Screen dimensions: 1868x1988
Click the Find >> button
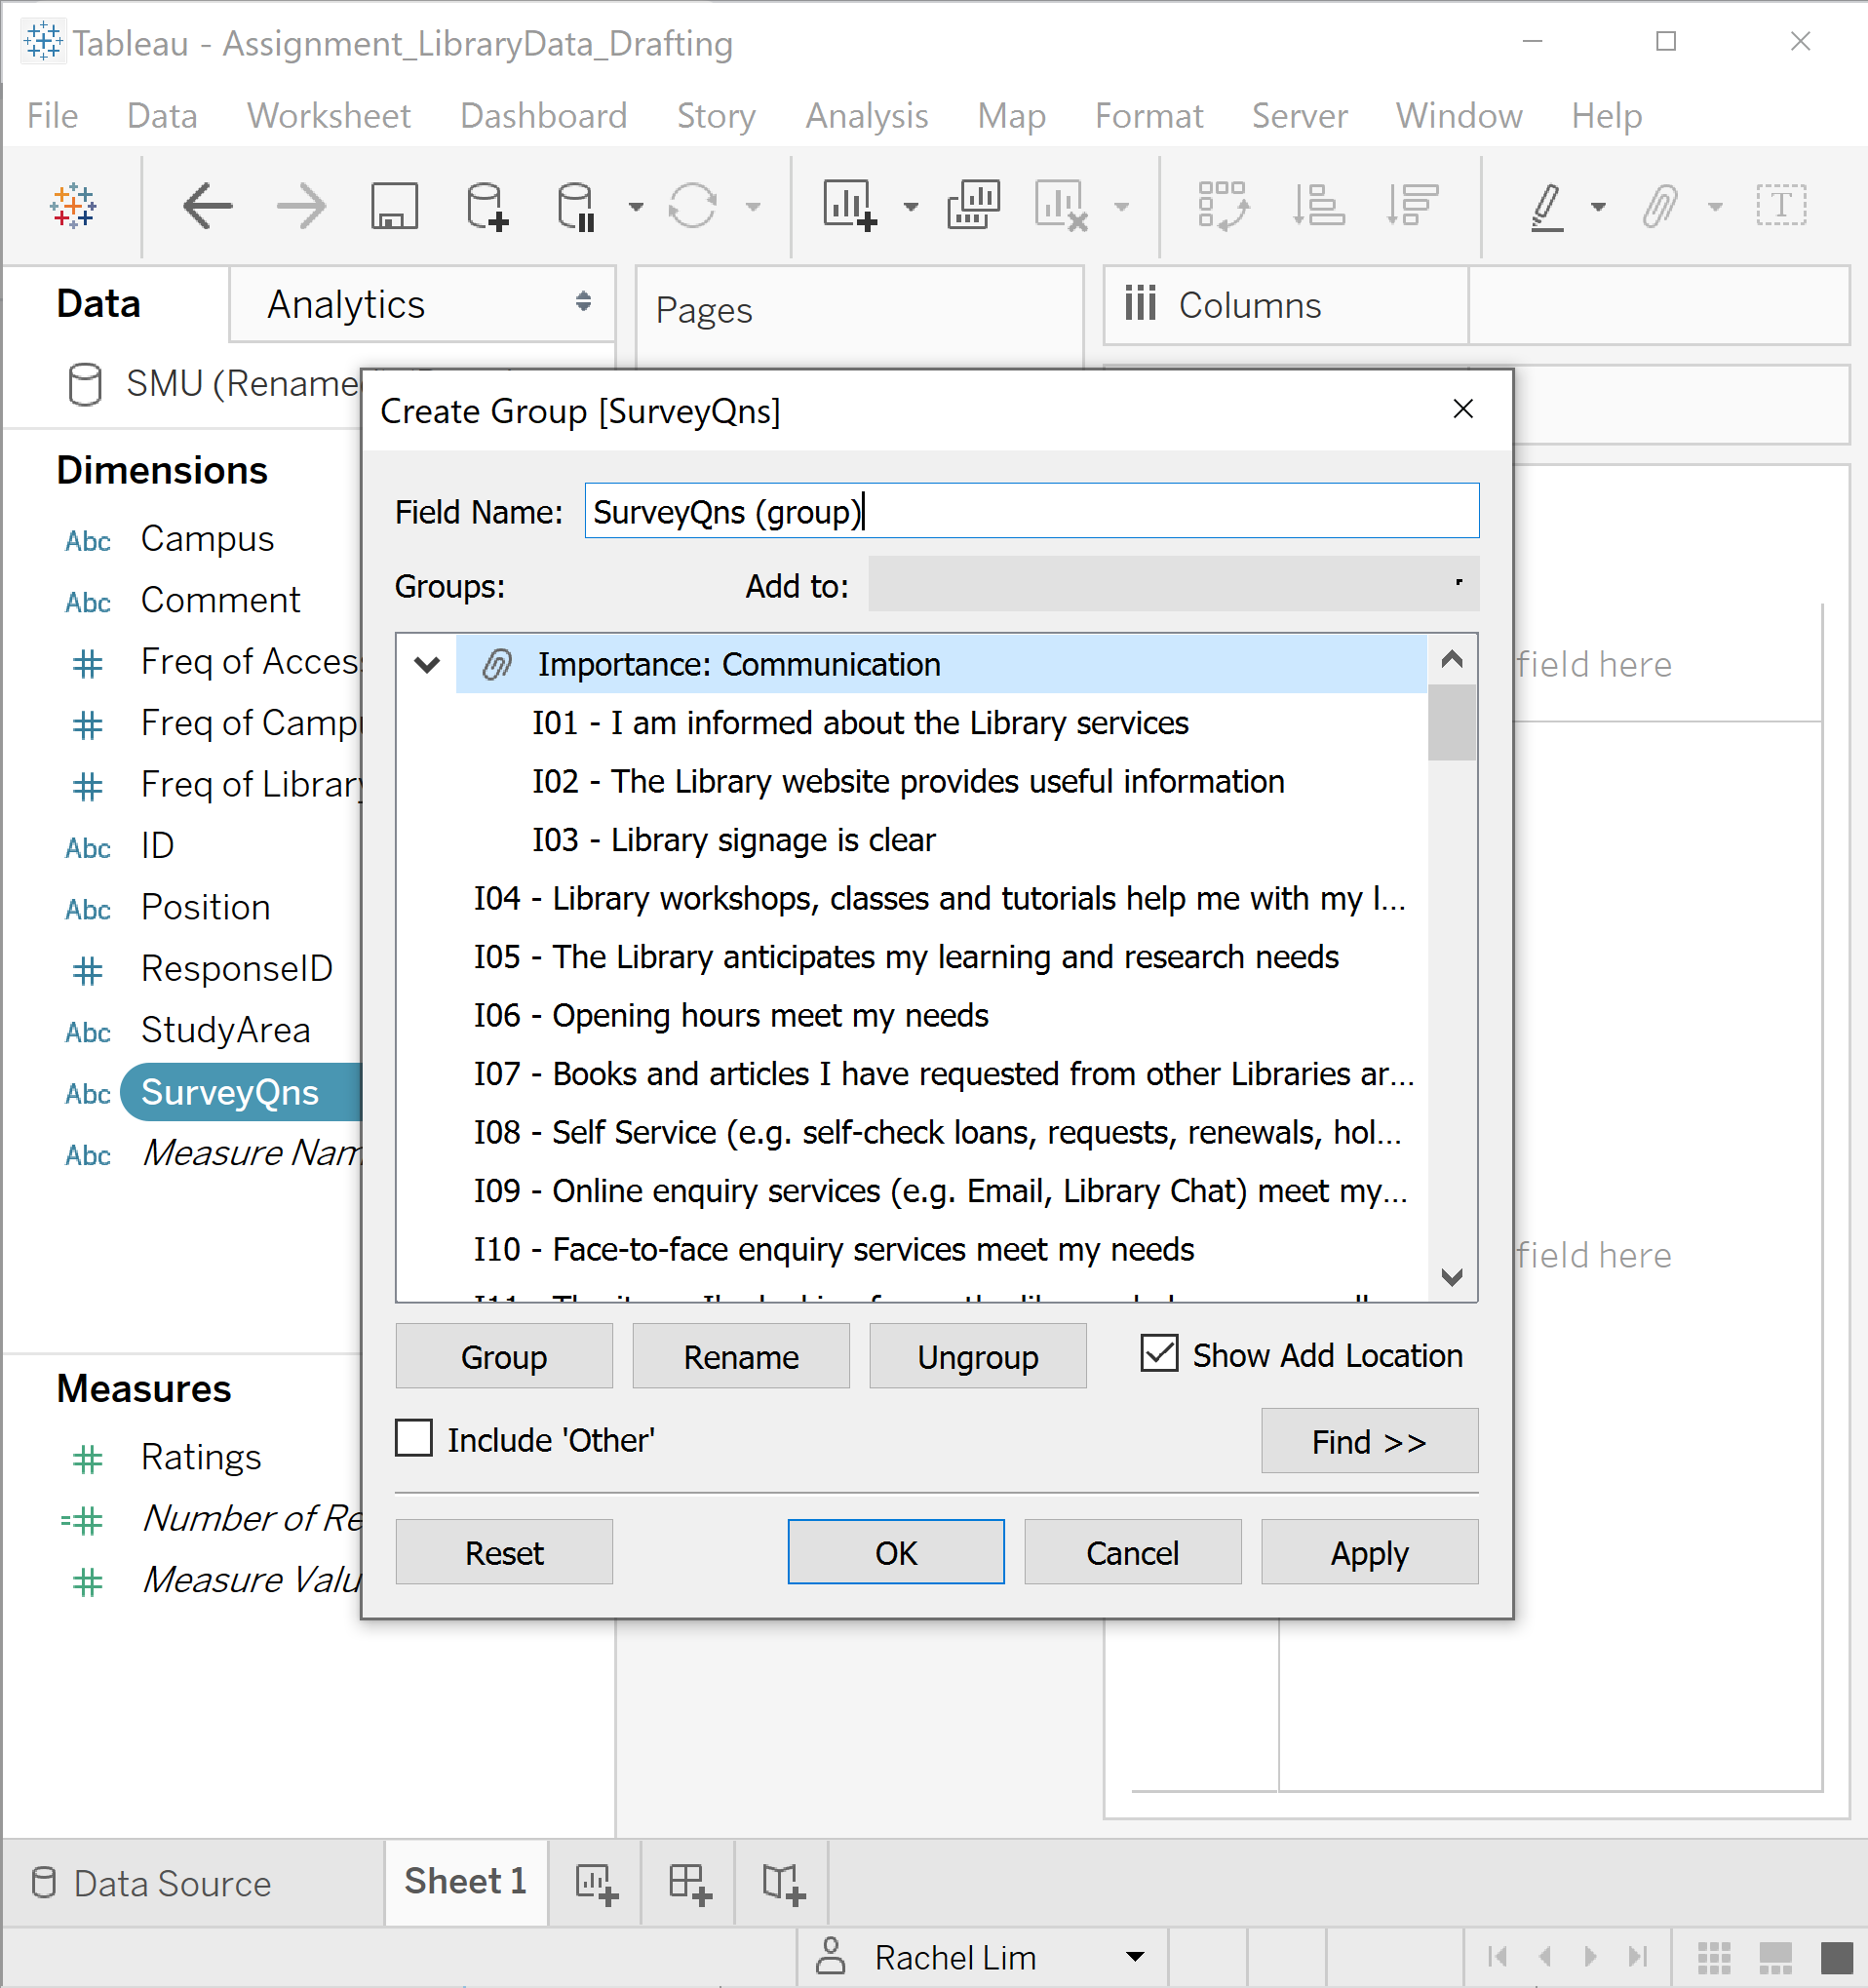click(1369, 1441)
